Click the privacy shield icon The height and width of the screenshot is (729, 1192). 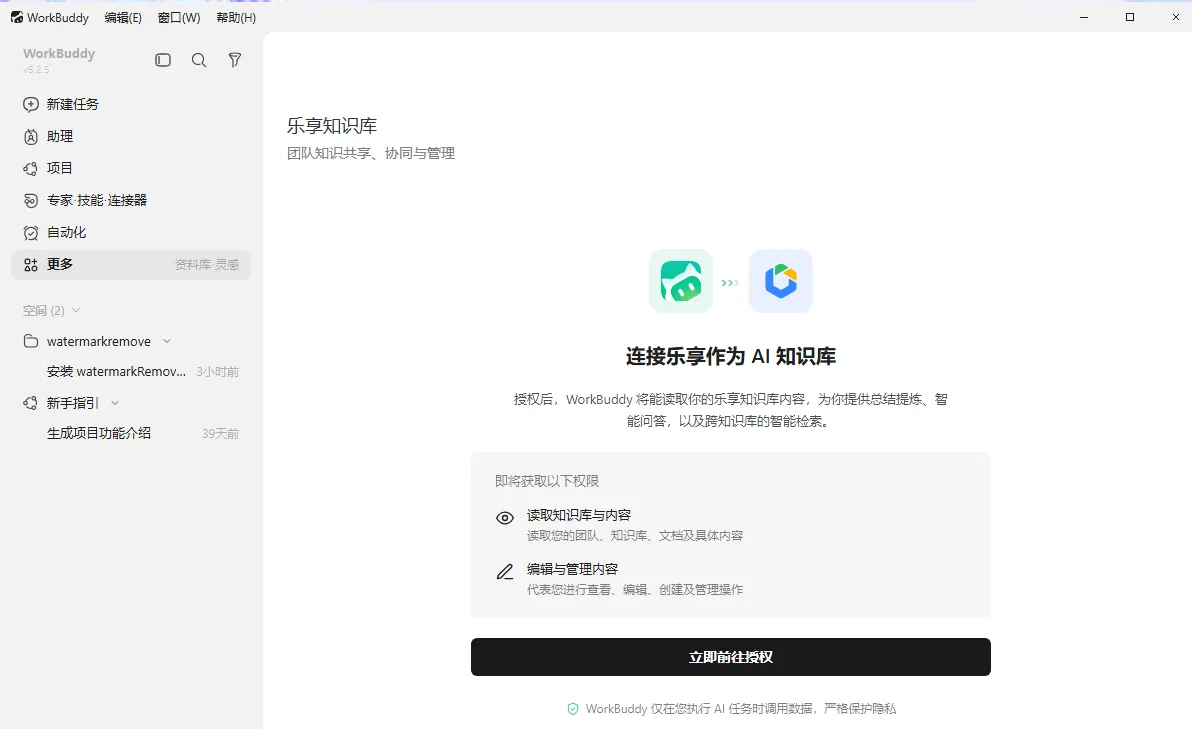click(573, 708)
